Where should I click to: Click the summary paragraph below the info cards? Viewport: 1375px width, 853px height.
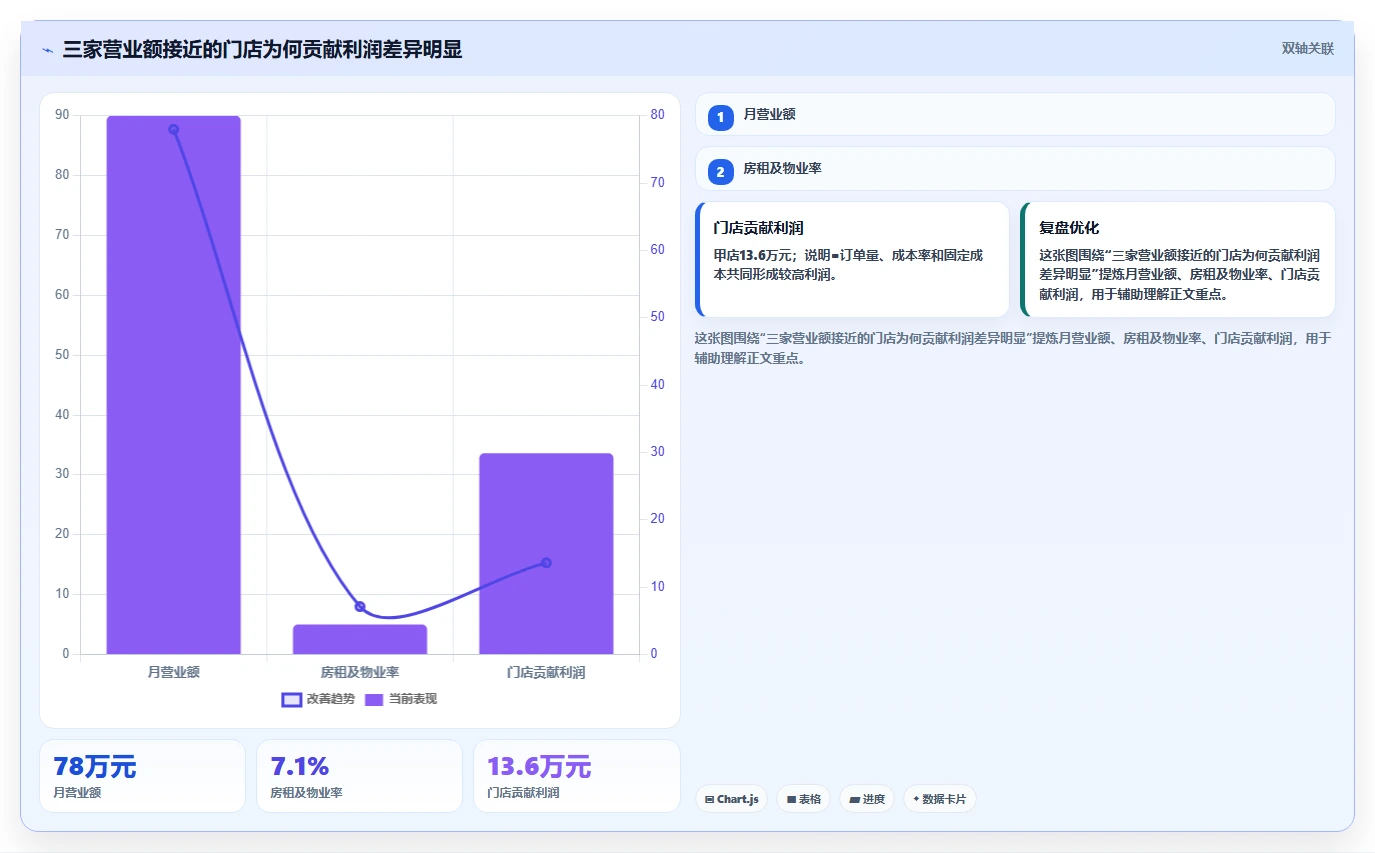point(1013,348)
